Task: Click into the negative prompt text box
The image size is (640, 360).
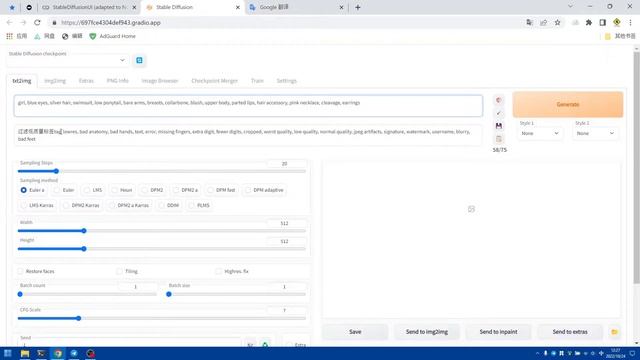Action: click(248, 135)
